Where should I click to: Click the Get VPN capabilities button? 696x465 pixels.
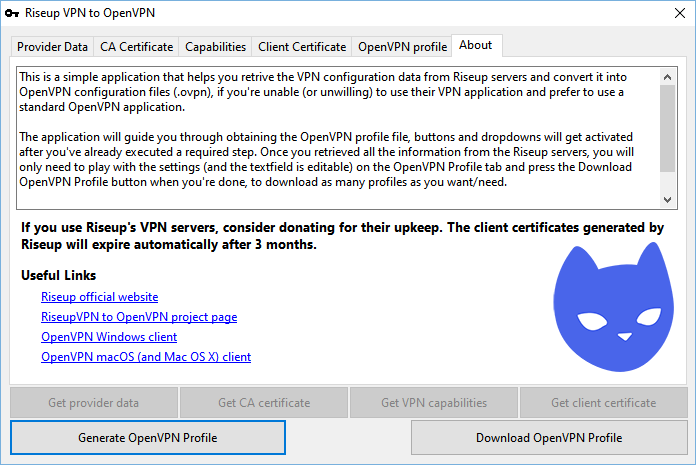(x=434, y=403)
